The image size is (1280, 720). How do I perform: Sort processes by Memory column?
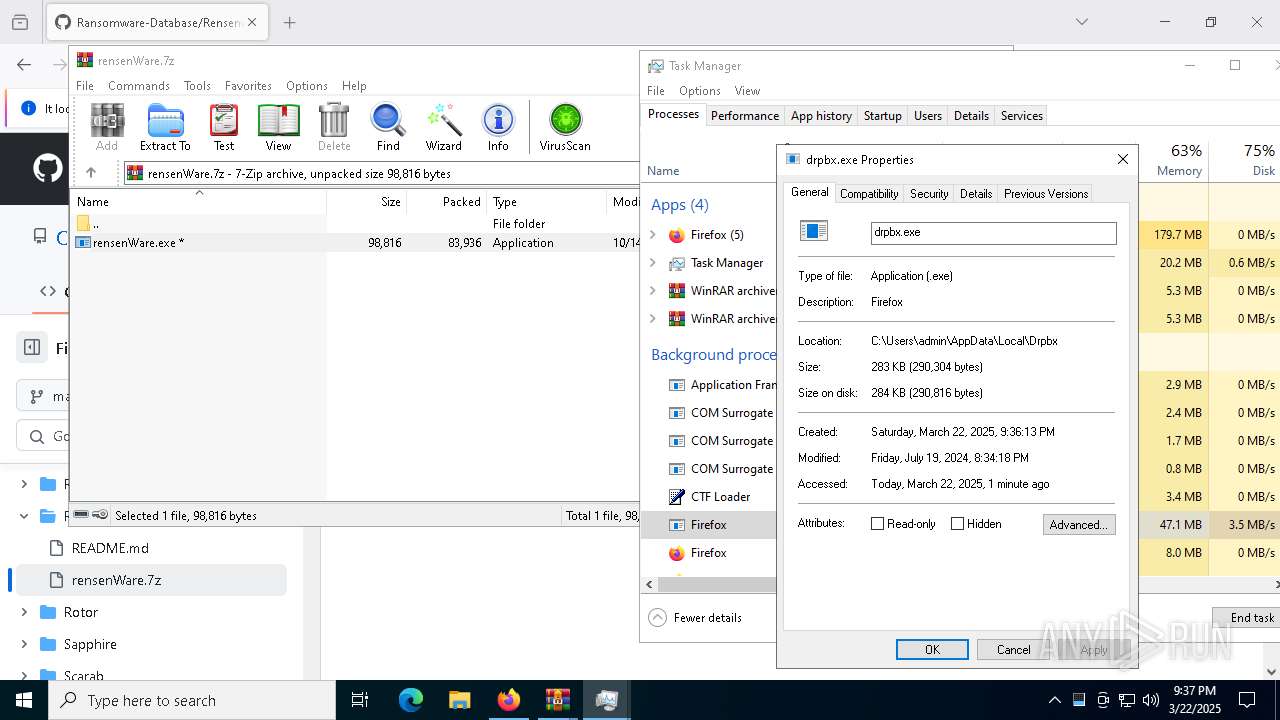click(1174, 159)
